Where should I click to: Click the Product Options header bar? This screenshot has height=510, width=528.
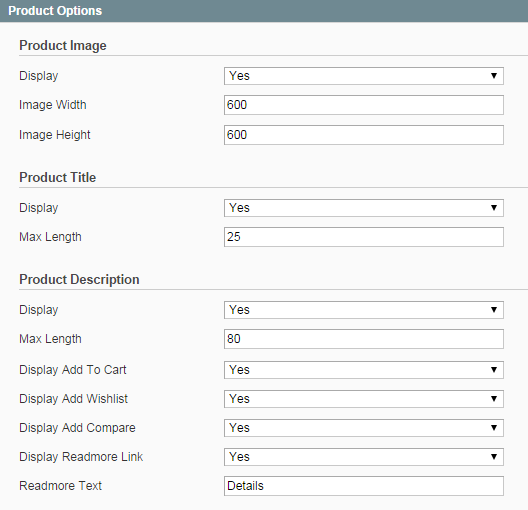[264, 11]
